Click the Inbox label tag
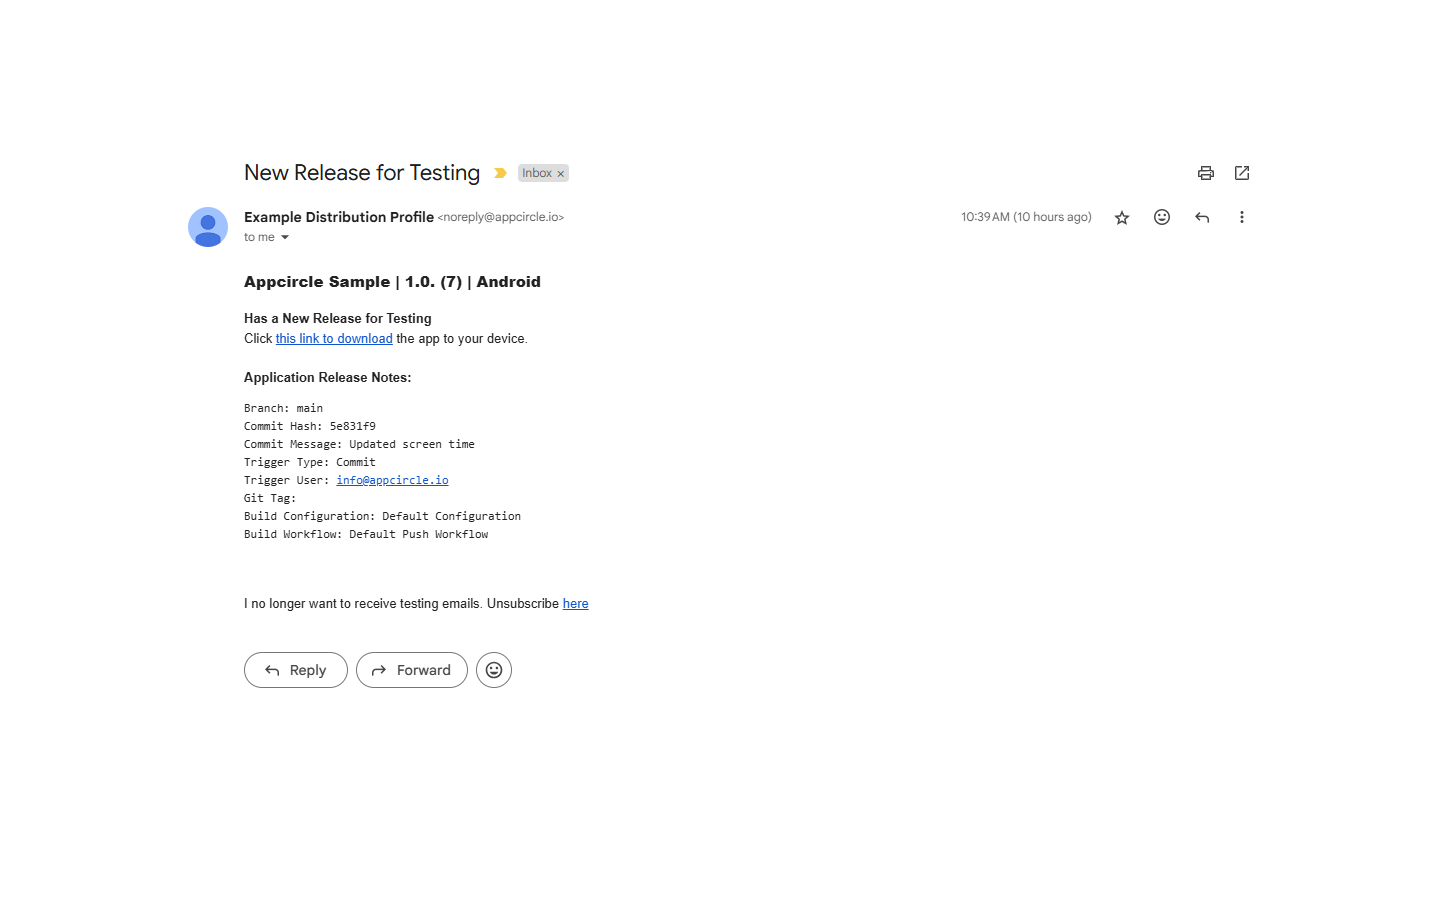Viewport: 1440px width, 900px height. (536, 173)
